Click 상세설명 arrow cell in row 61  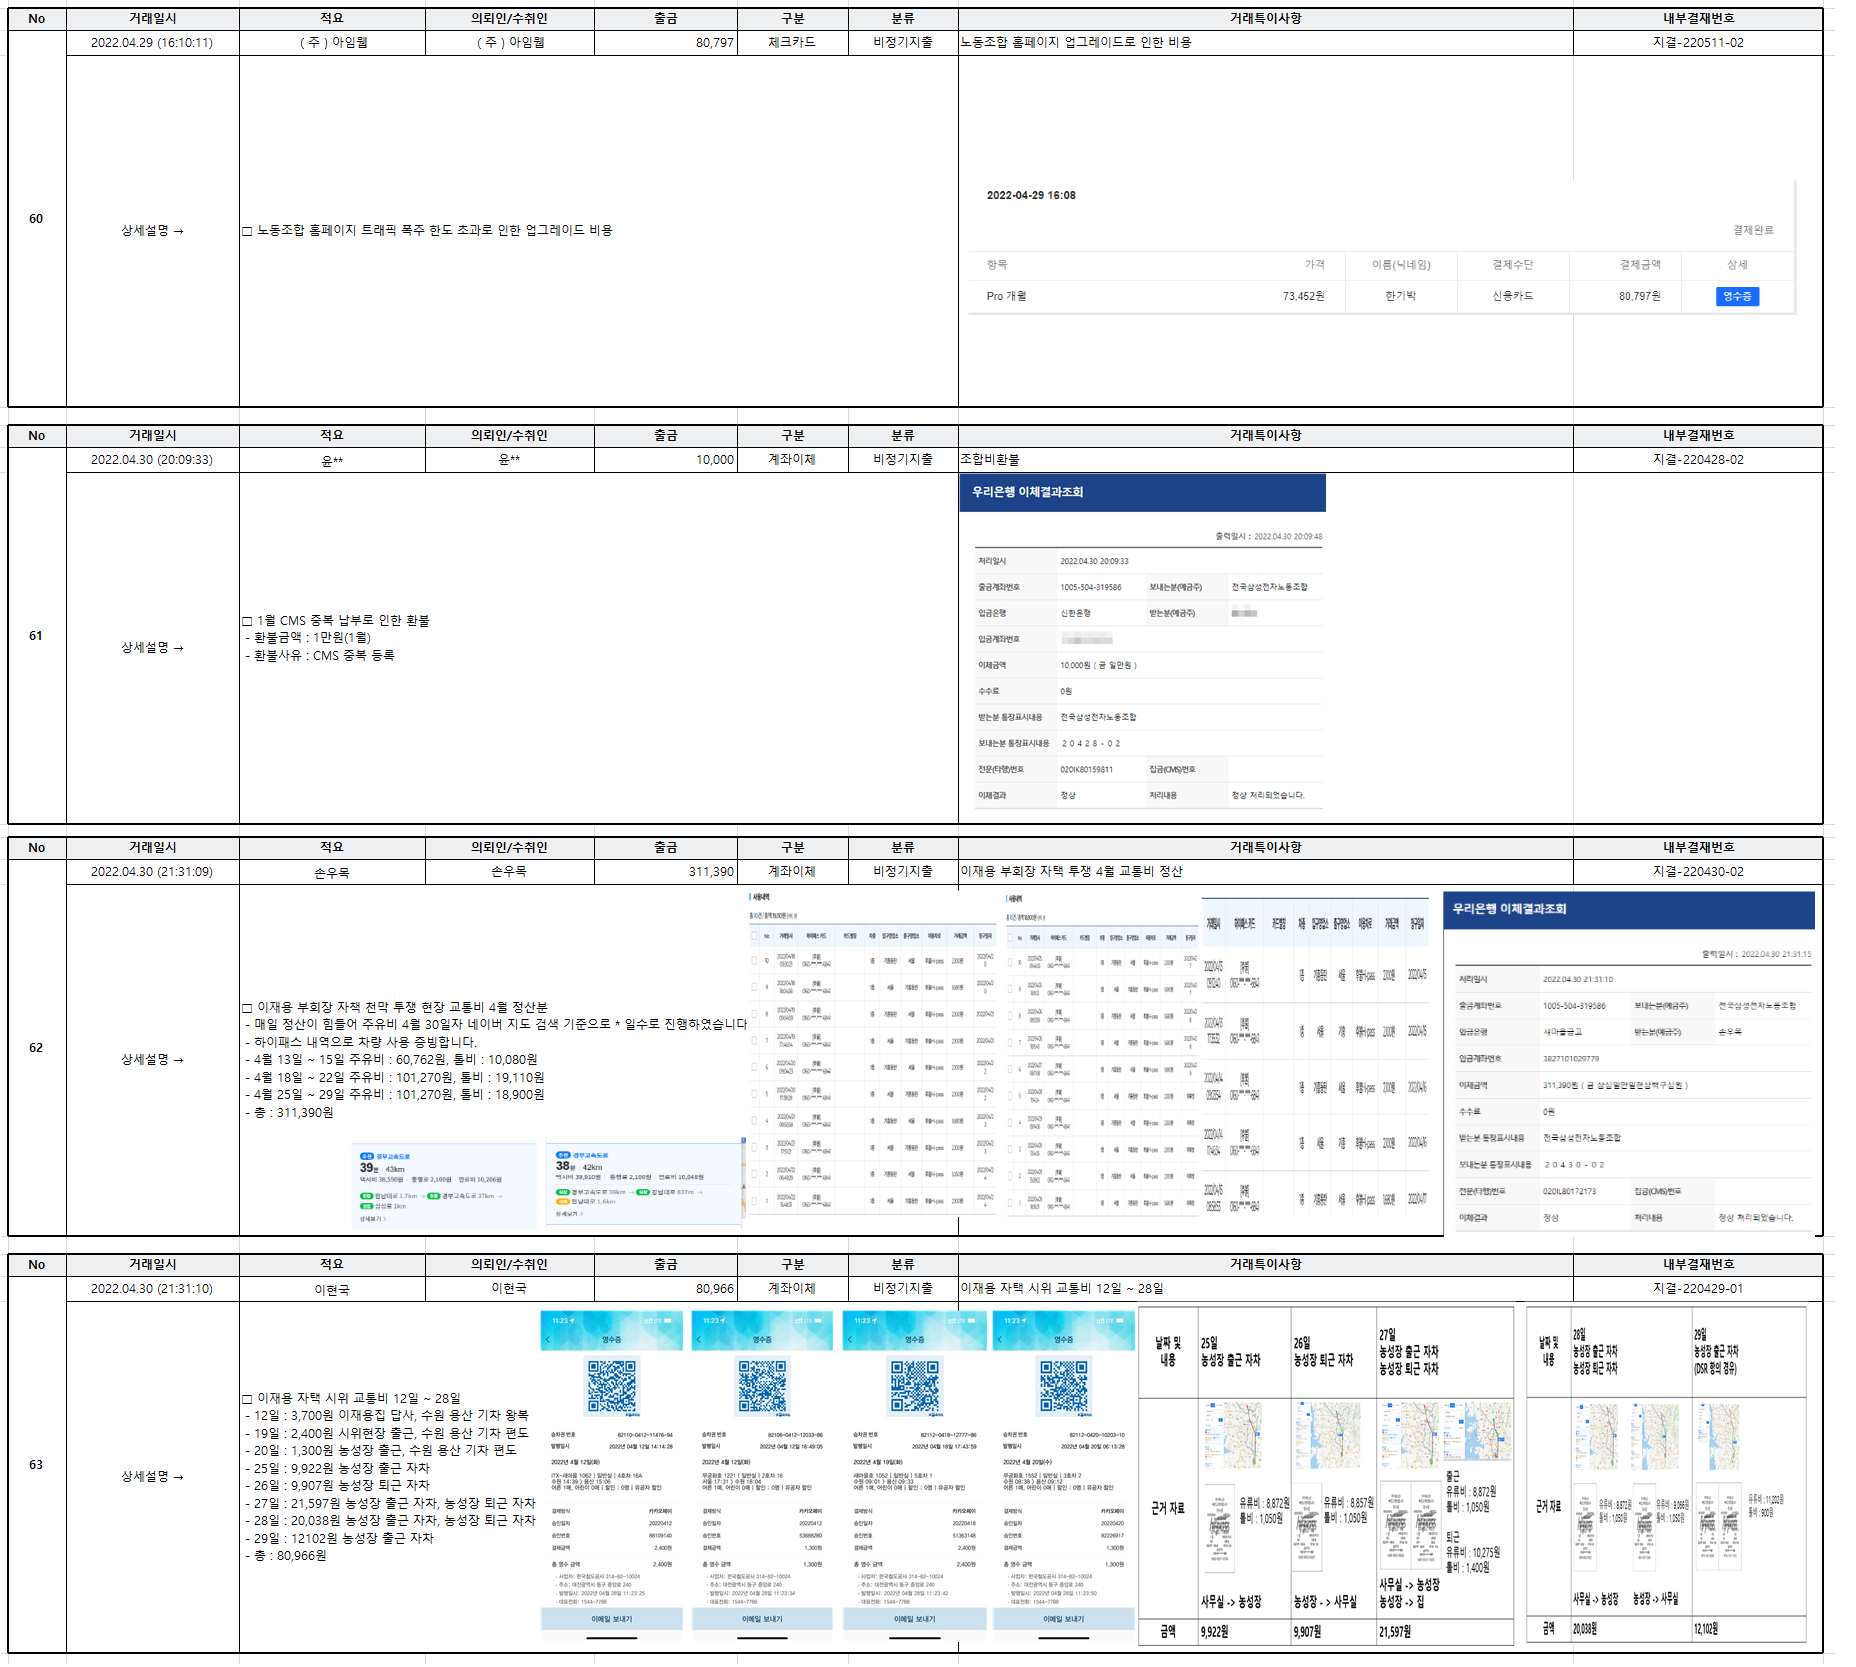click(152, 648)
